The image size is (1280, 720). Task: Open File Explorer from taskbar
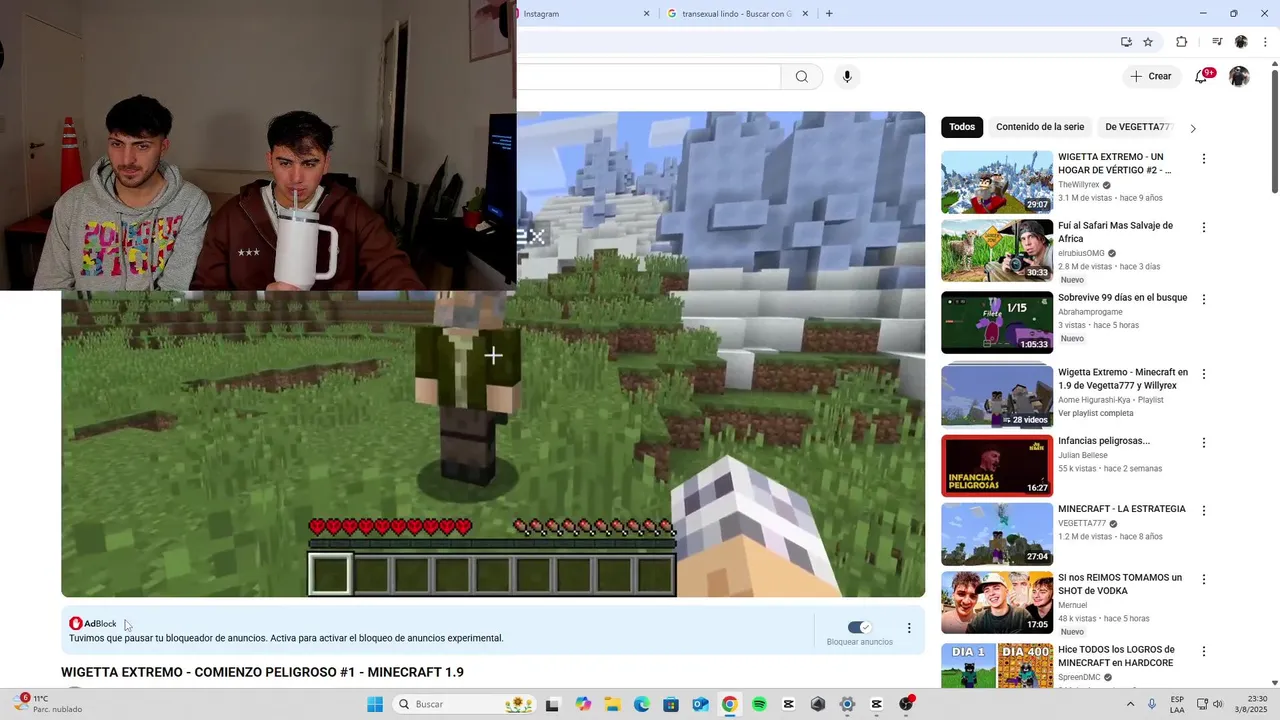pyautogui.click(x=612, y=704)
